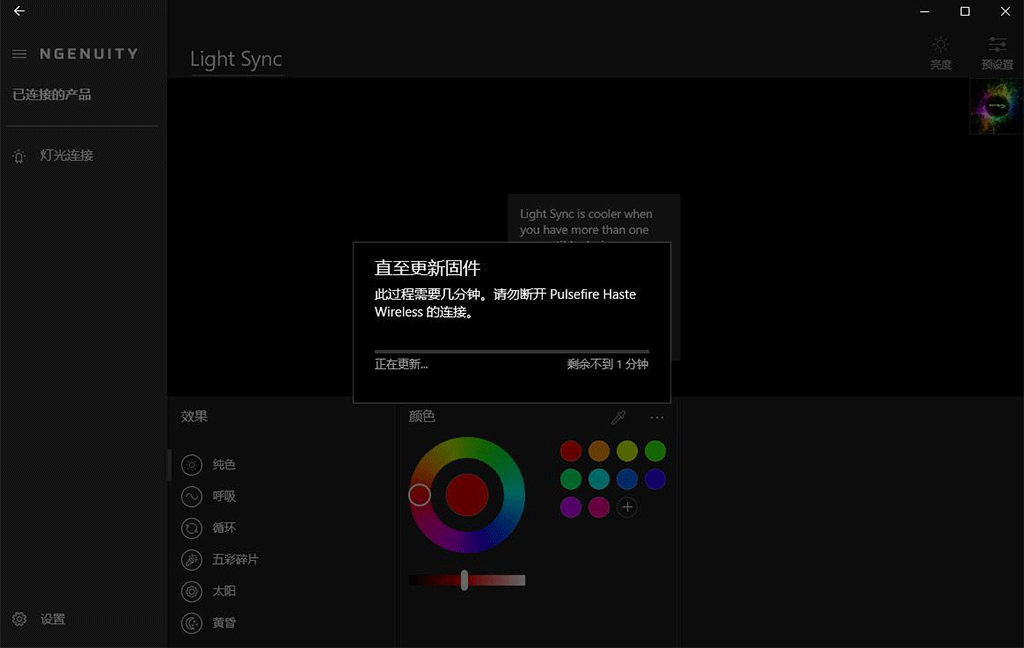Image resolution: width=1024 pixels, height=648 pixels.
Task: Open 设置 settings at sidebar bottom
Action: [39, 619]
